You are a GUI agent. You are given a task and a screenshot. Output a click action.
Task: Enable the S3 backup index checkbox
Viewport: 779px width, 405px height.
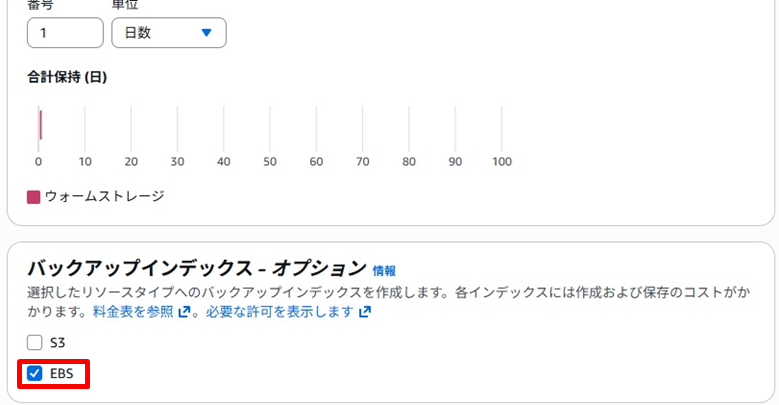click(34, 342)
